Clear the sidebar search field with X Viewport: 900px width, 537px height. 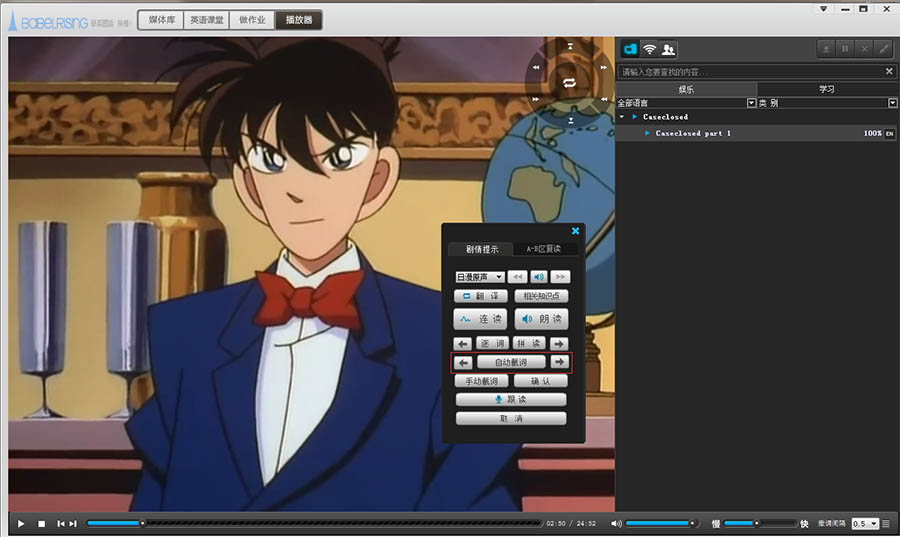click(889, 72)
